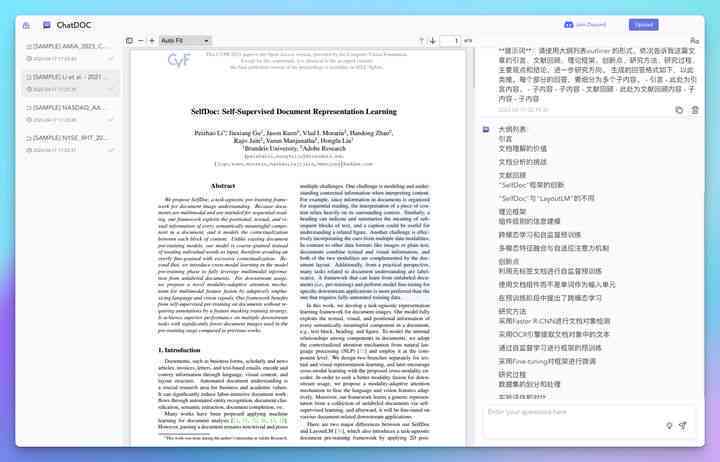Zoom out using the minus icon

pos(141,40)
